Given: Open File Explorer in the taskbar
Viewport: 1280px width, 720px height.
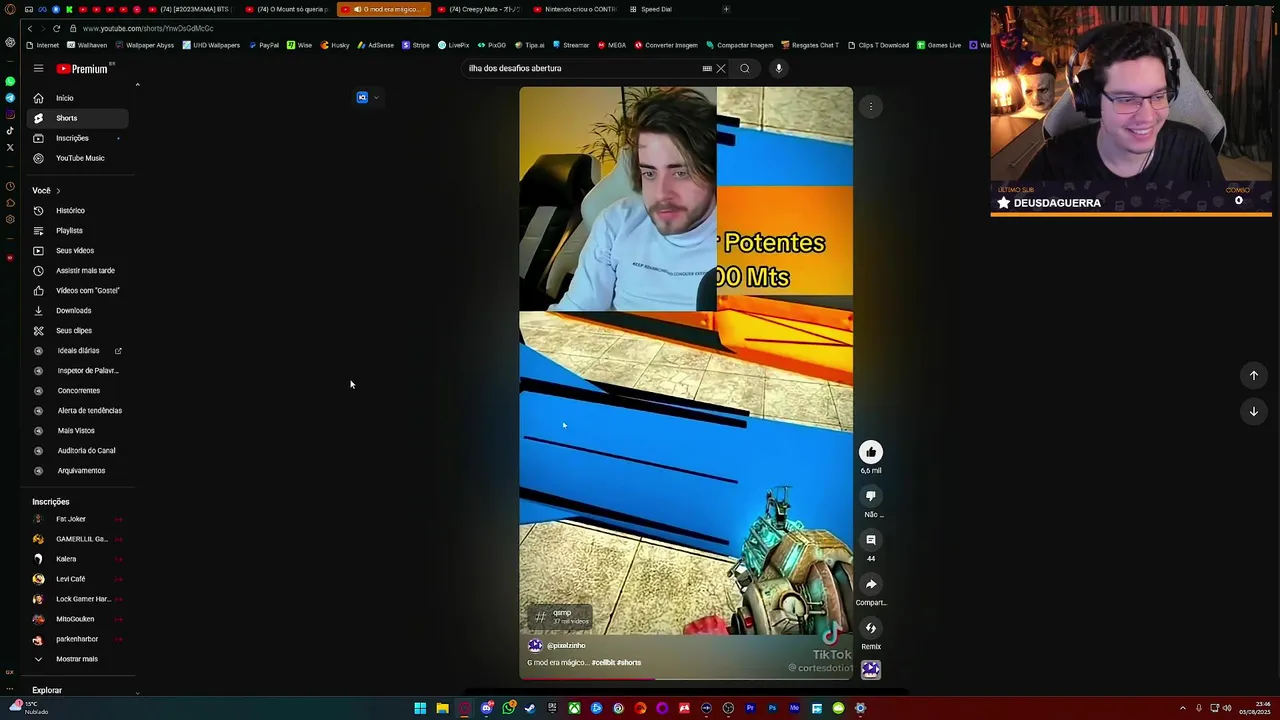Looking at the screenshot, I should coord(442,708).
